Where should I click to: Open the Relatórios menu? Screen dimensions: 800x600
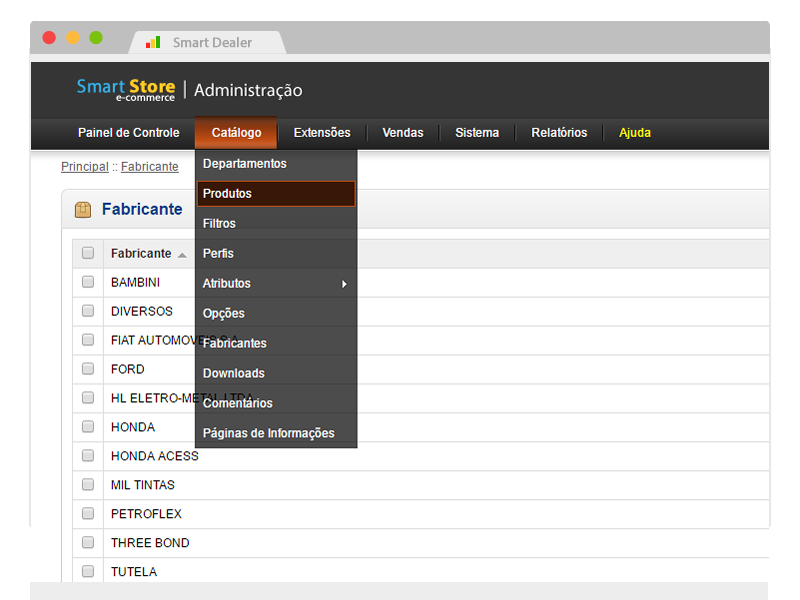tap(559, 133)
